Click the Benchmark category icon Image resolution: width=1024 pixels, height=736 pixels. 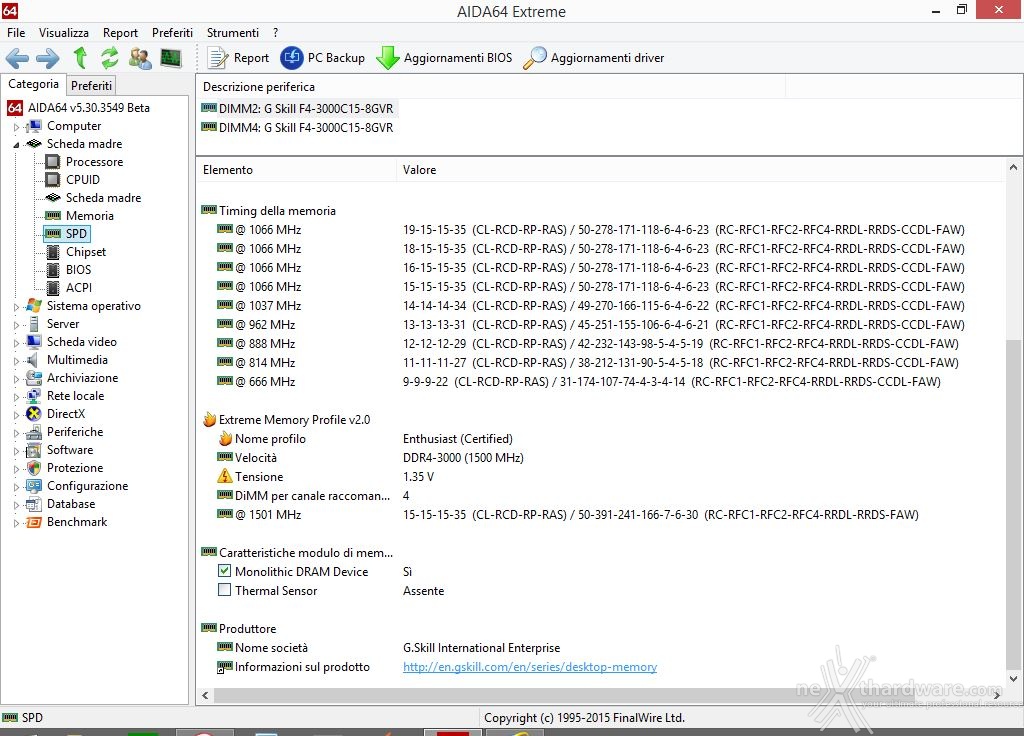[34, 522]
